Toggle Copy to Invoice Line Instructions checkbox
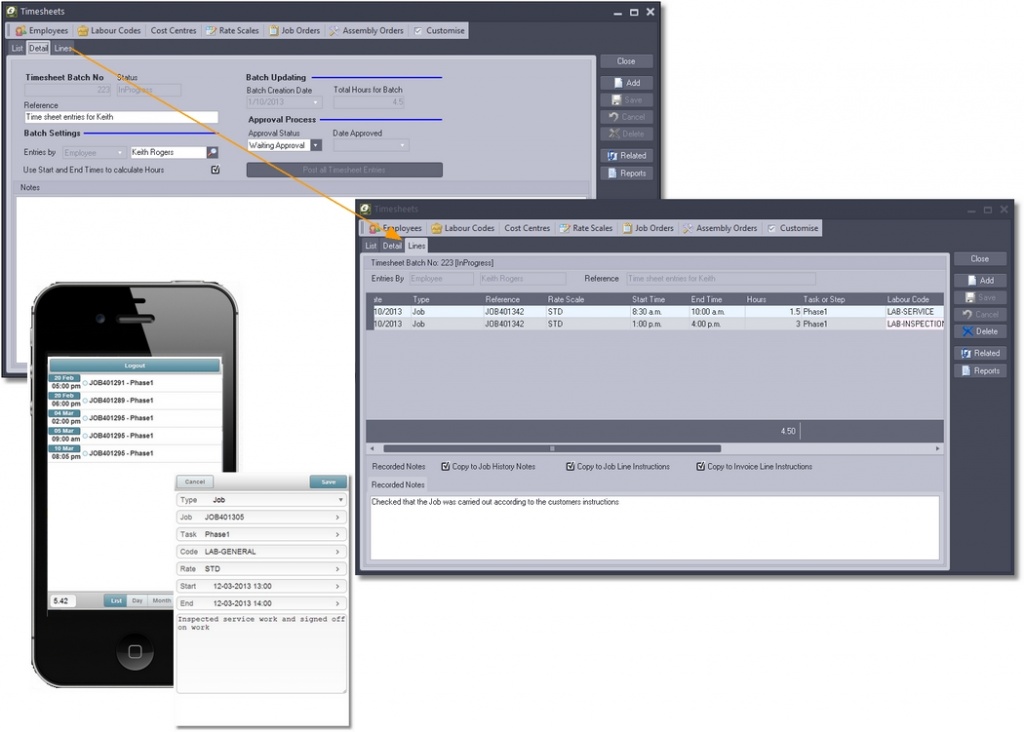1024x732 pixels. tap(700, 467)
